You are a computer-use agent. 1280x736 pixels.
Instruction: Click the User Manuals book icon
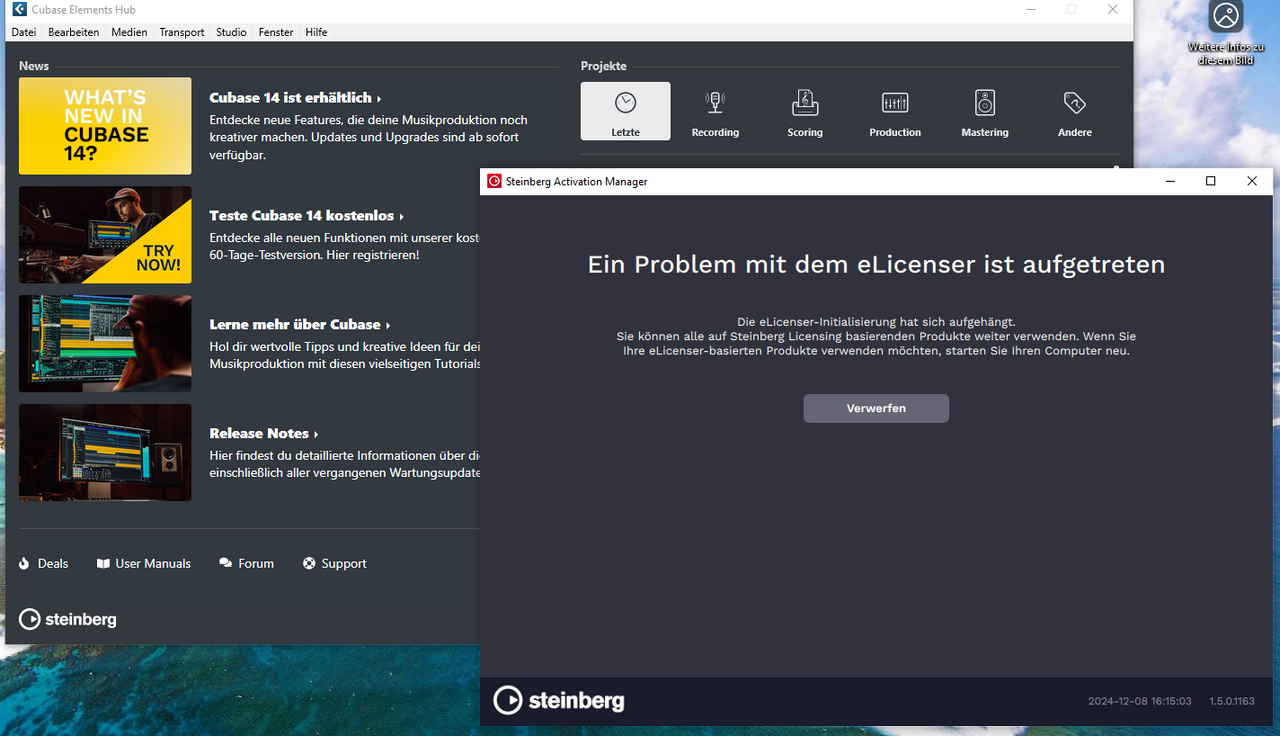(103, 564)
